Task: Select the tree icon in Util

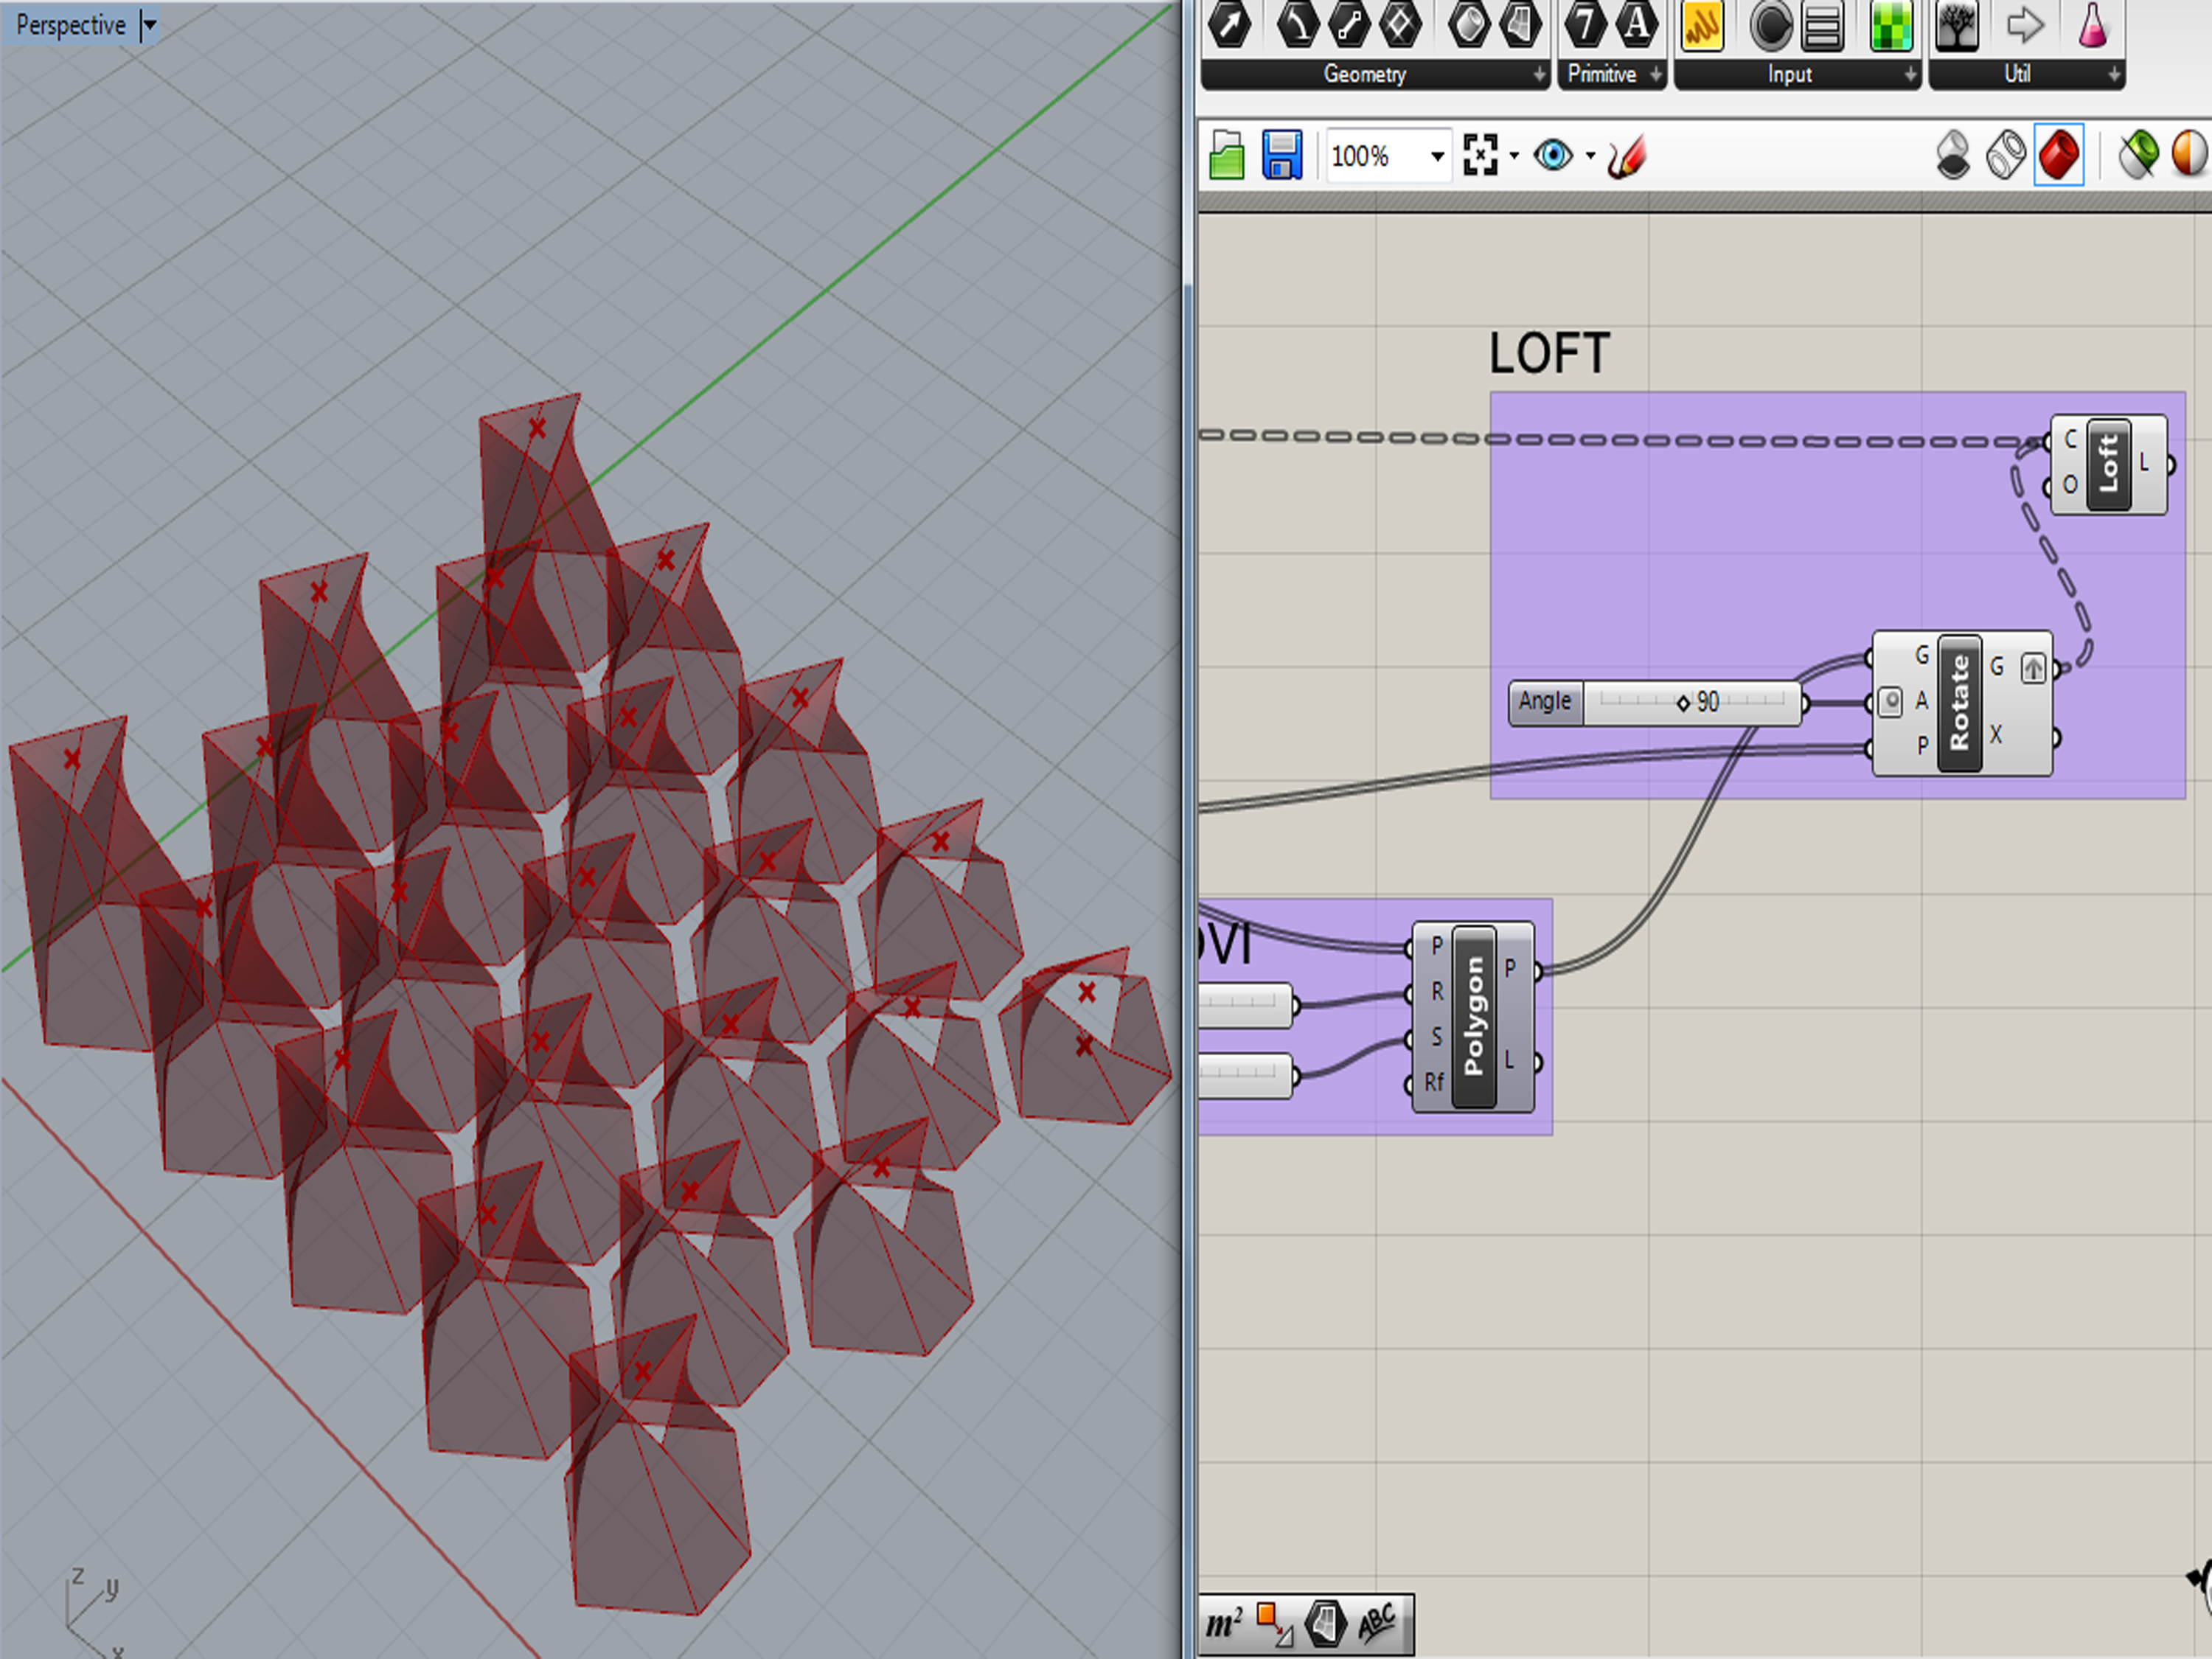Action: click(x=1957, y=25)
